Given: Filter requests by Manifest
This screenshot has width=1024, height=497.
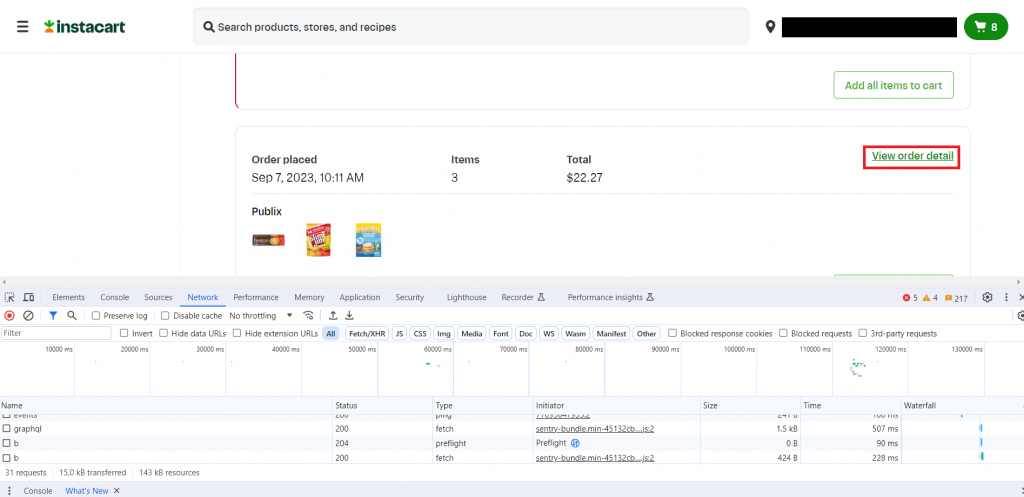Looking at the screenshot, I should (x=611, y=333).
